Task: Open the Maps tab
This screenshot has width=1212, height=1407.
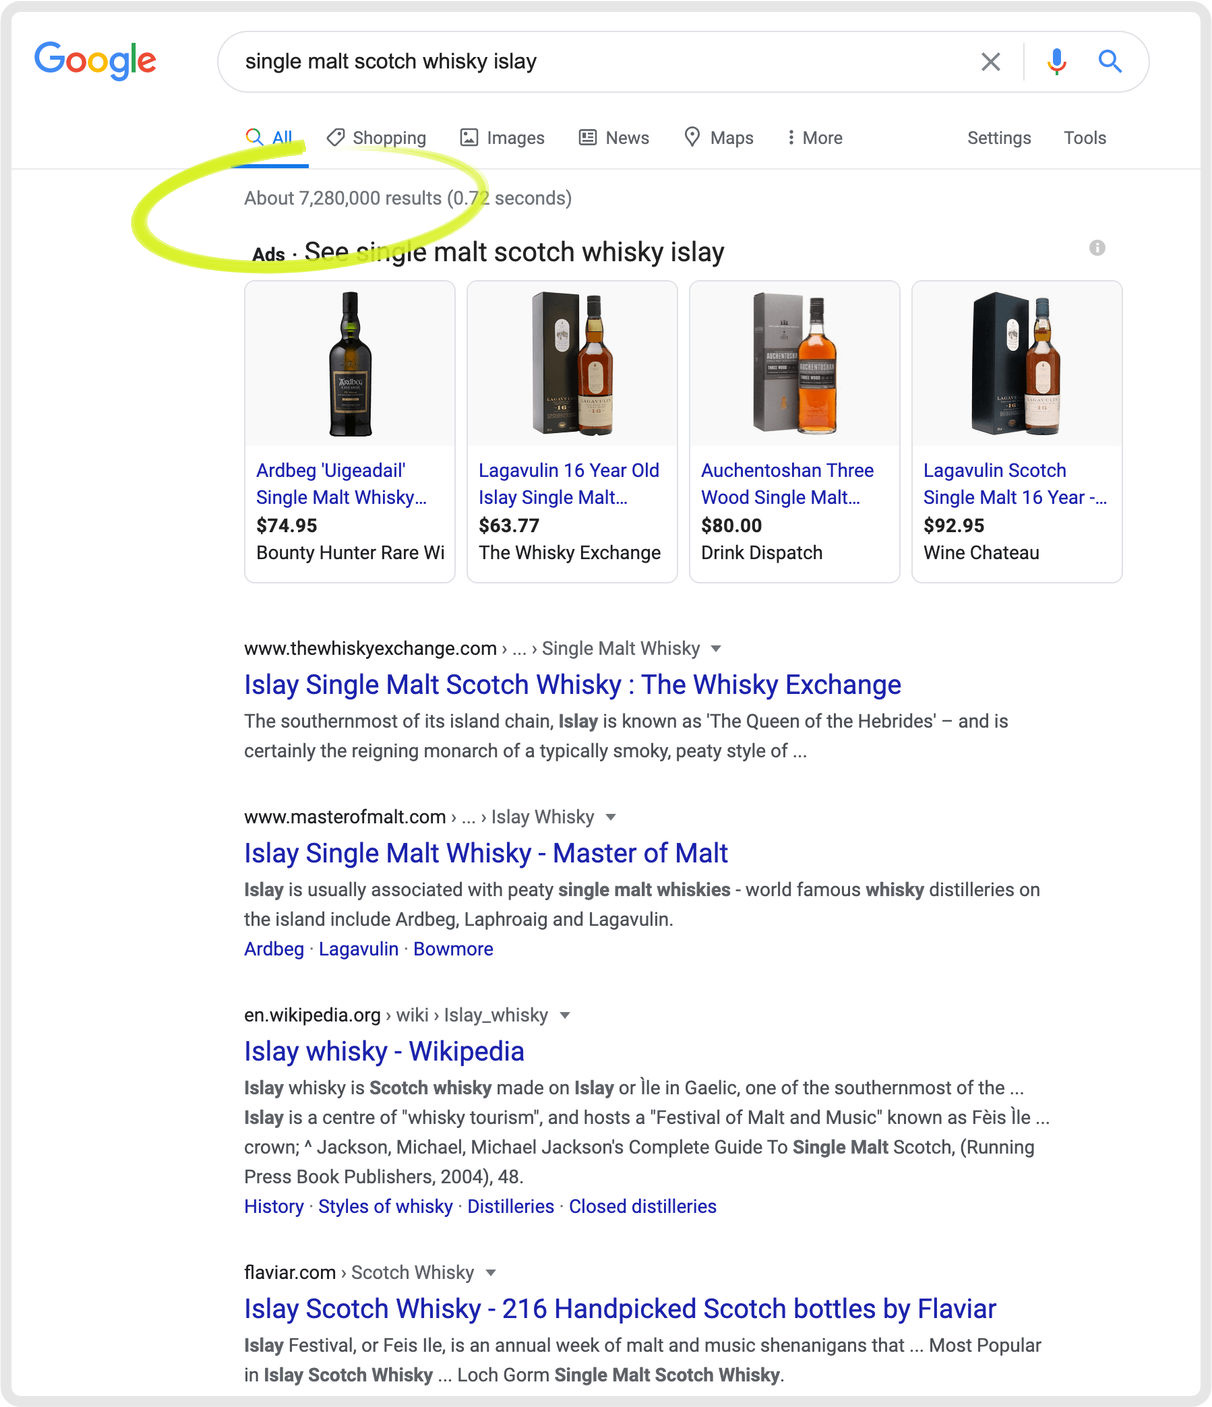Action: pos(718,138)
